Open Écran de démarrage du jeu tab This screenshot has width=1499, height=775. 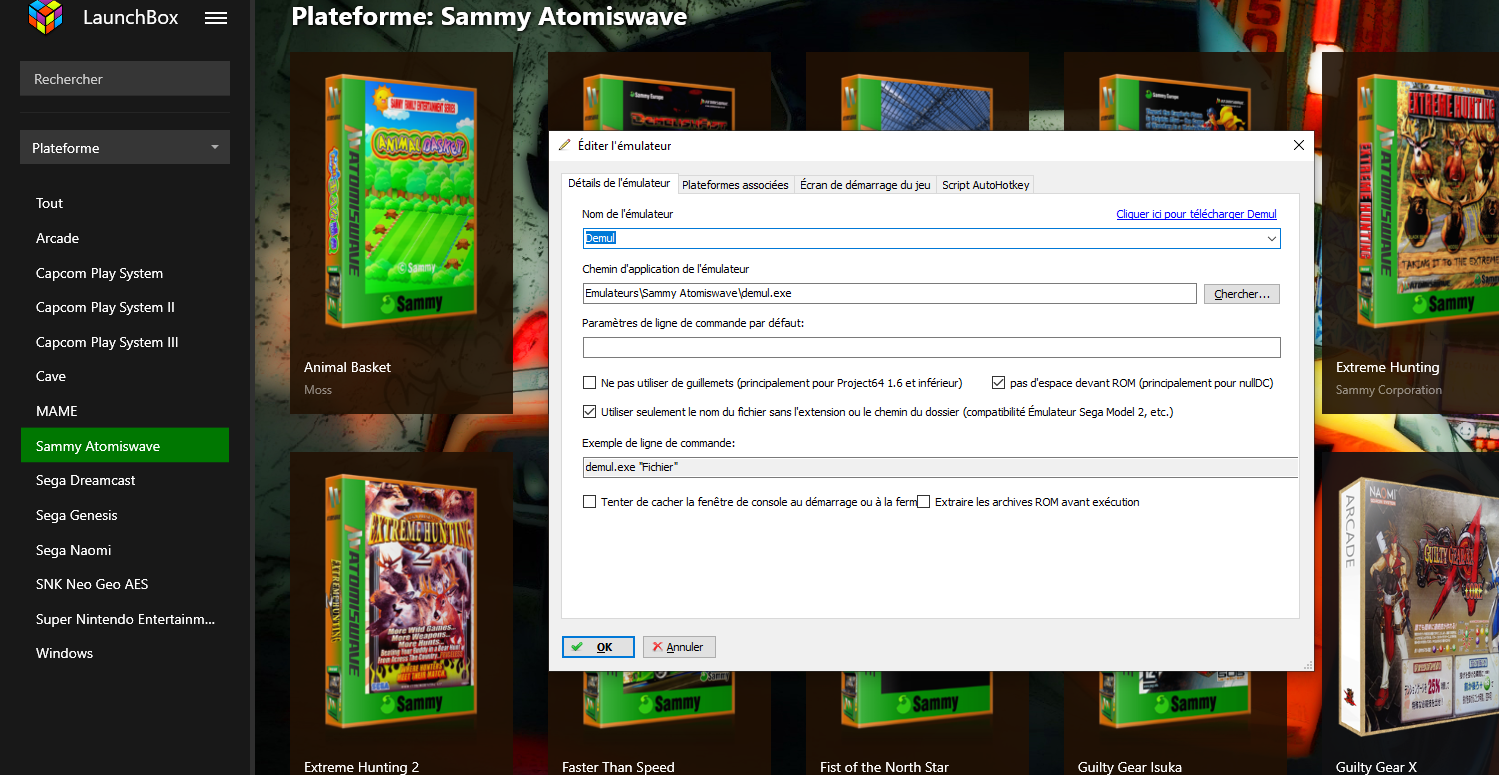(x=865, y=185)
